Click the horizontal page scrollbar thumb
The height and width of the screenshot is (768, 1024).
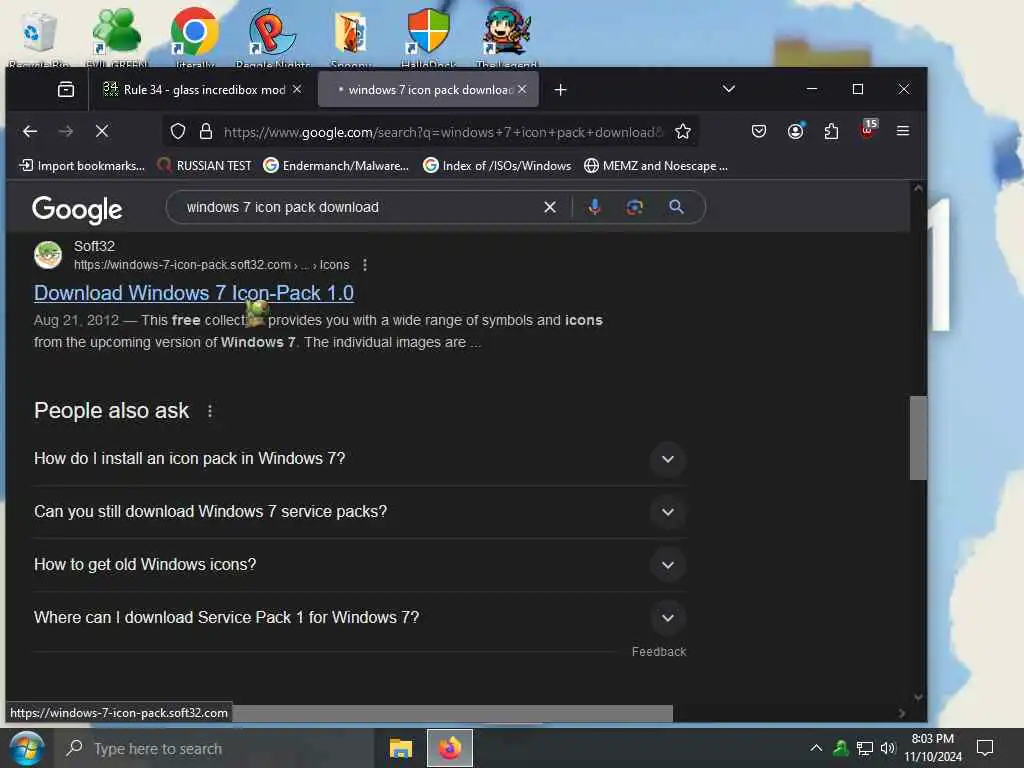[x=451, y=713]
